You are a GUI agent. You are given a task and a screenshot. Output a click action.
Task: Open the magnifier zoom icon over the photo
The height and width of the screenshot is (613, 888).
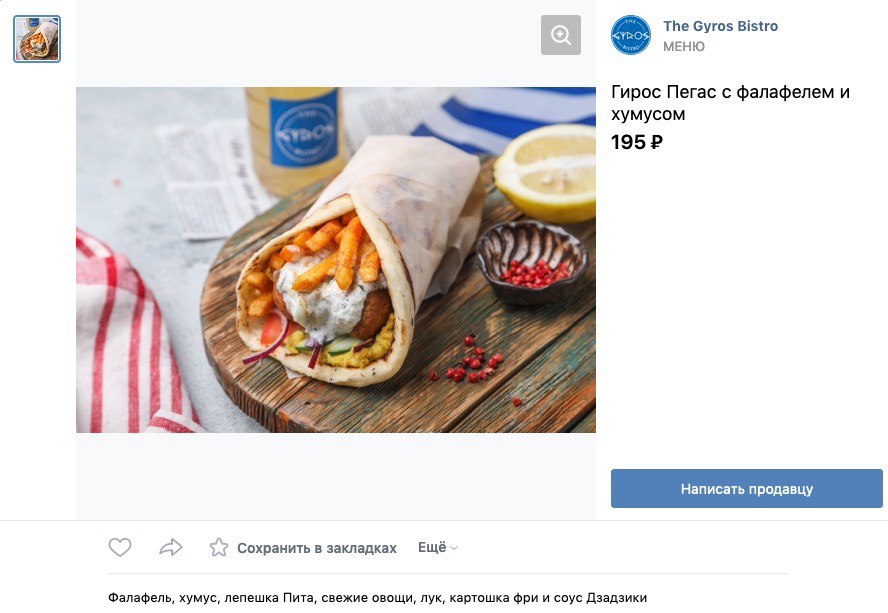(561, 35)
